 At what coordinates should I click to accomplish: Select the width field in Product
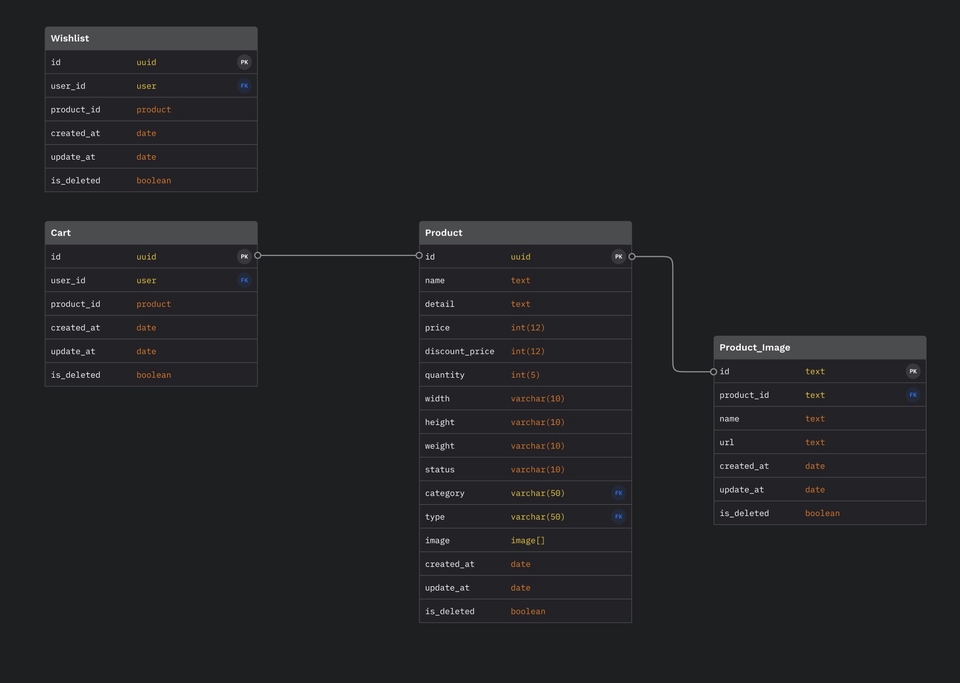click(525, 398)
